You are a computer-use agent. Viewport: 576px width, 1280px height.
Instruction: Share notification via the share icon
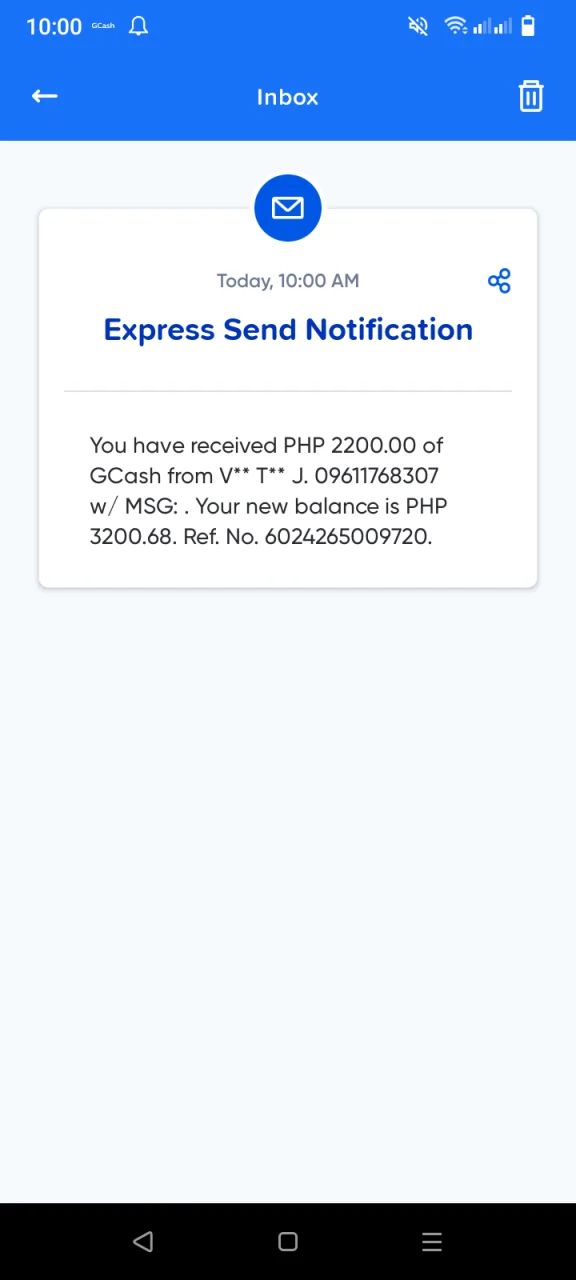coord(499,281)
